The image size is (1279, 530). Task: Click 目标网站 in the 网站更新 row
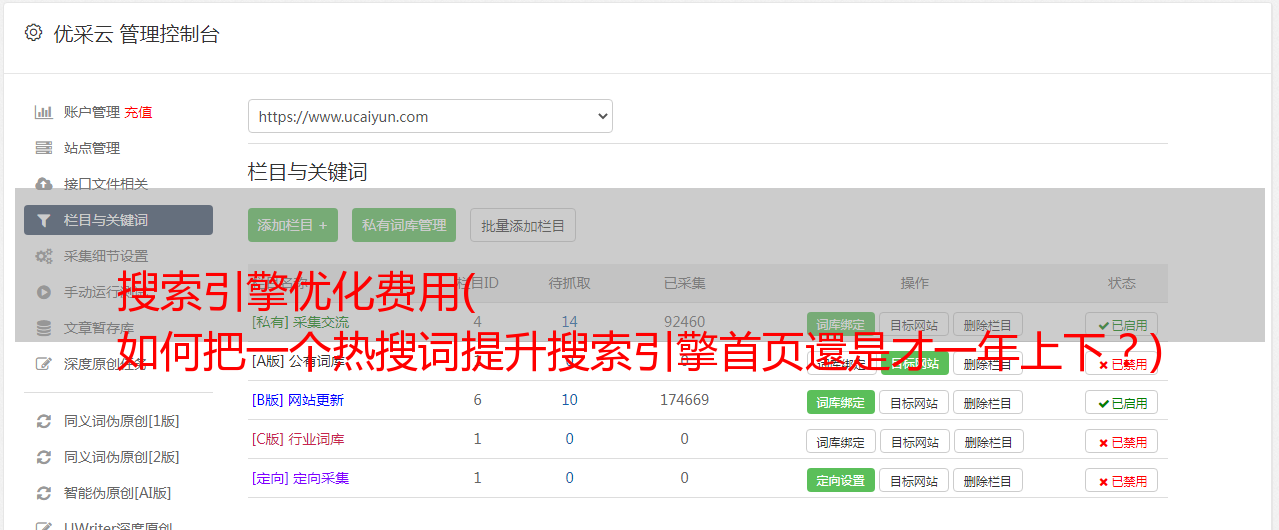[914, 402]
